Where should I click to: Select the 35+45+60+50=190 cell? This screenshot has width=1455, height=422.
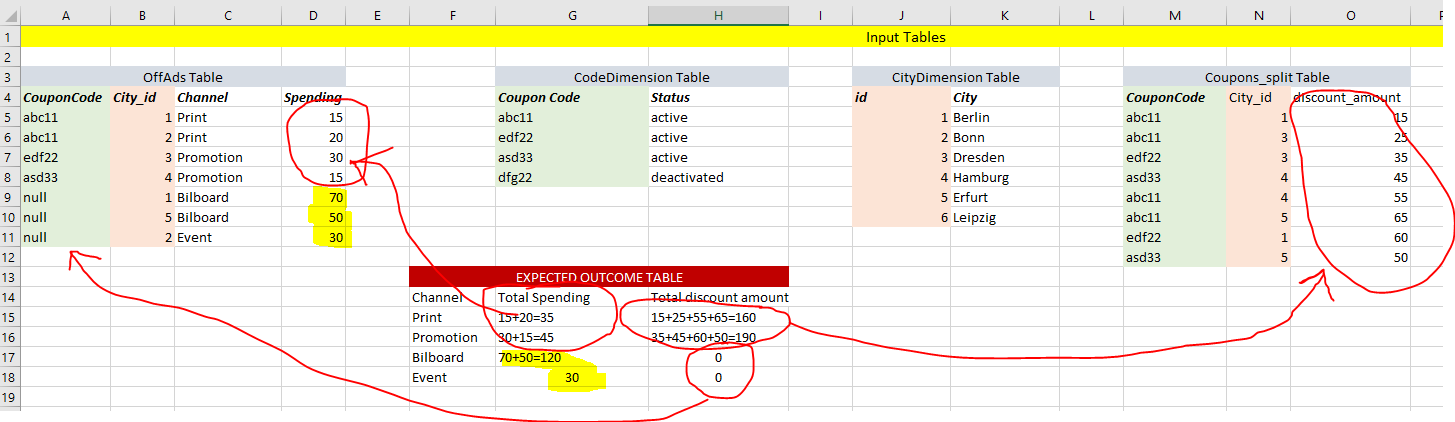718,337
